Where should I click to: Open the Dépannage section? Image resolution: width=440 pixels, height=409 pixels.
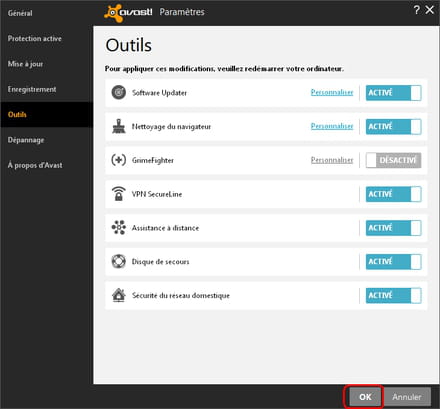pyautogui.click(x=47, y=140)
